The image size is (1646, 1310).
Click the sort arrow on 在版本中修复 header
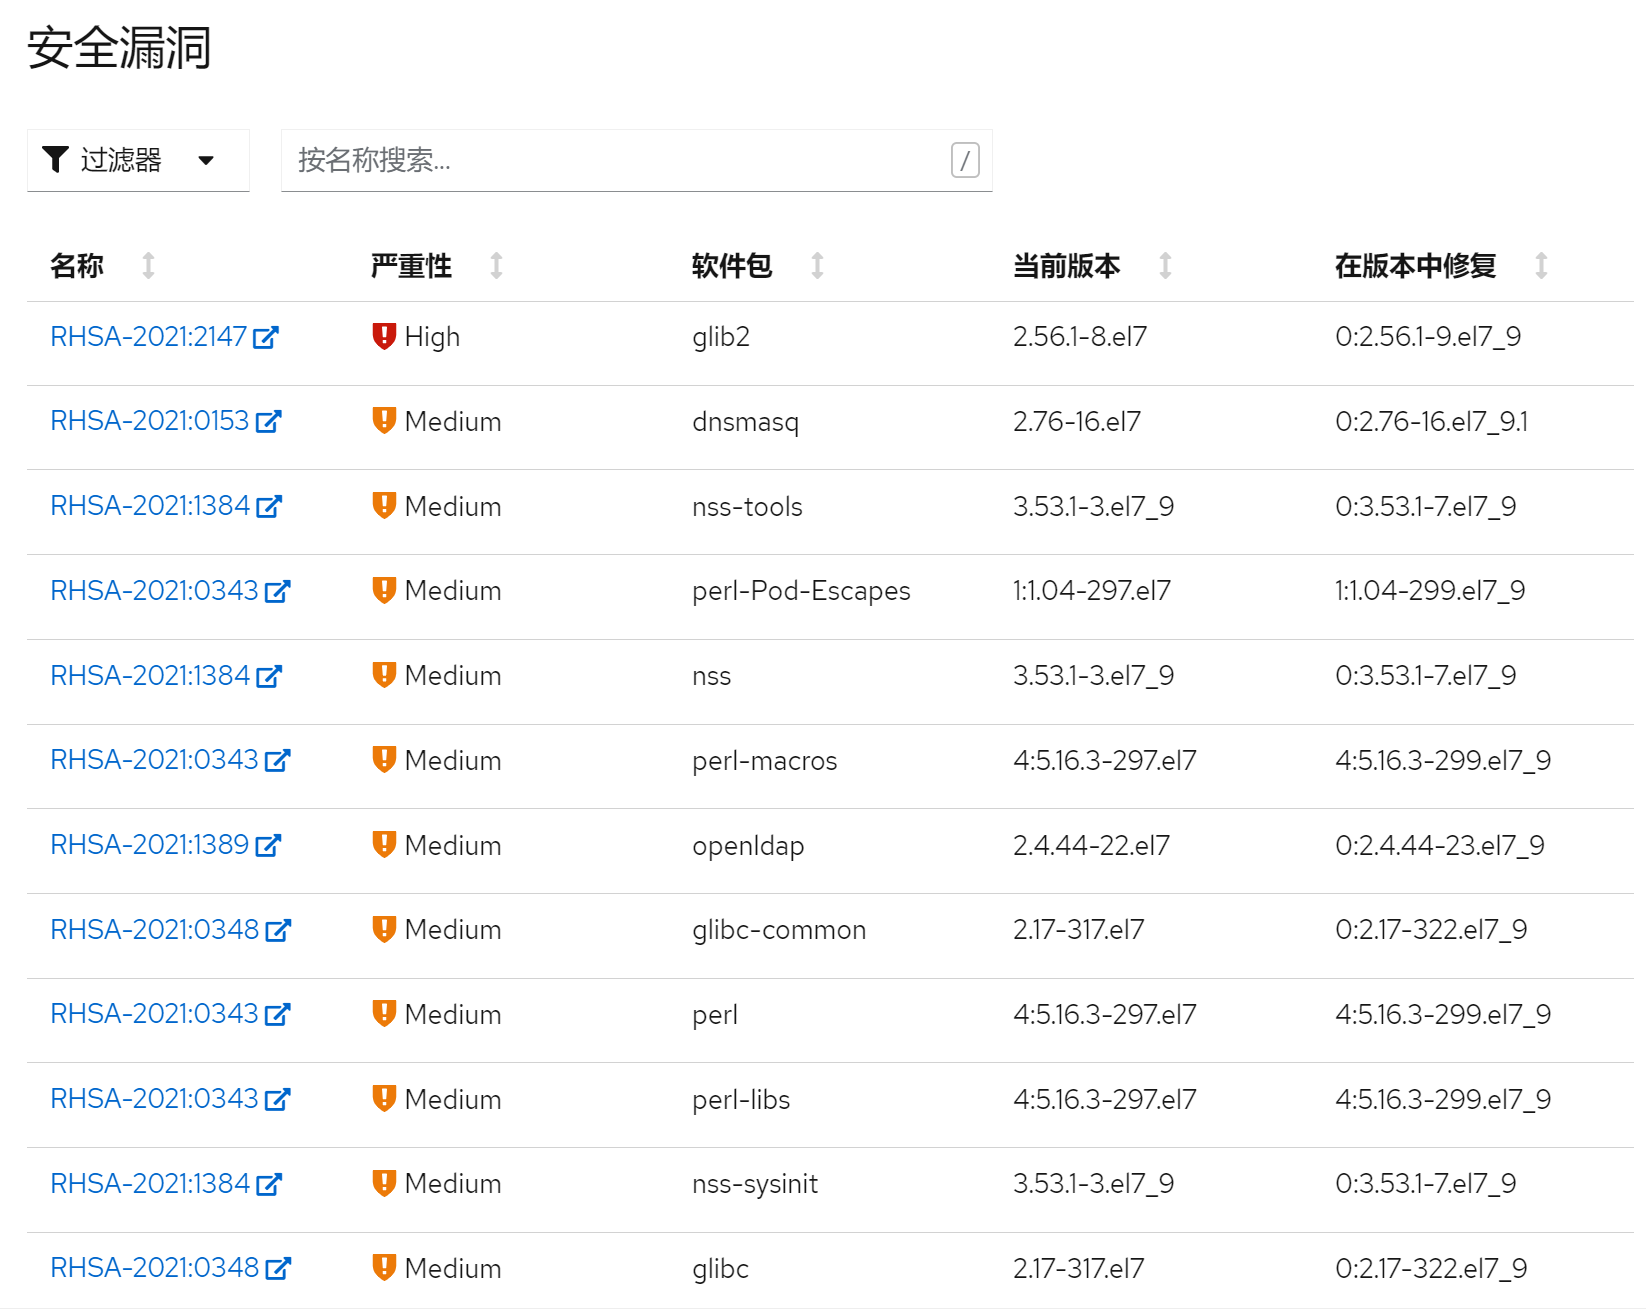tap(1543, 265)
